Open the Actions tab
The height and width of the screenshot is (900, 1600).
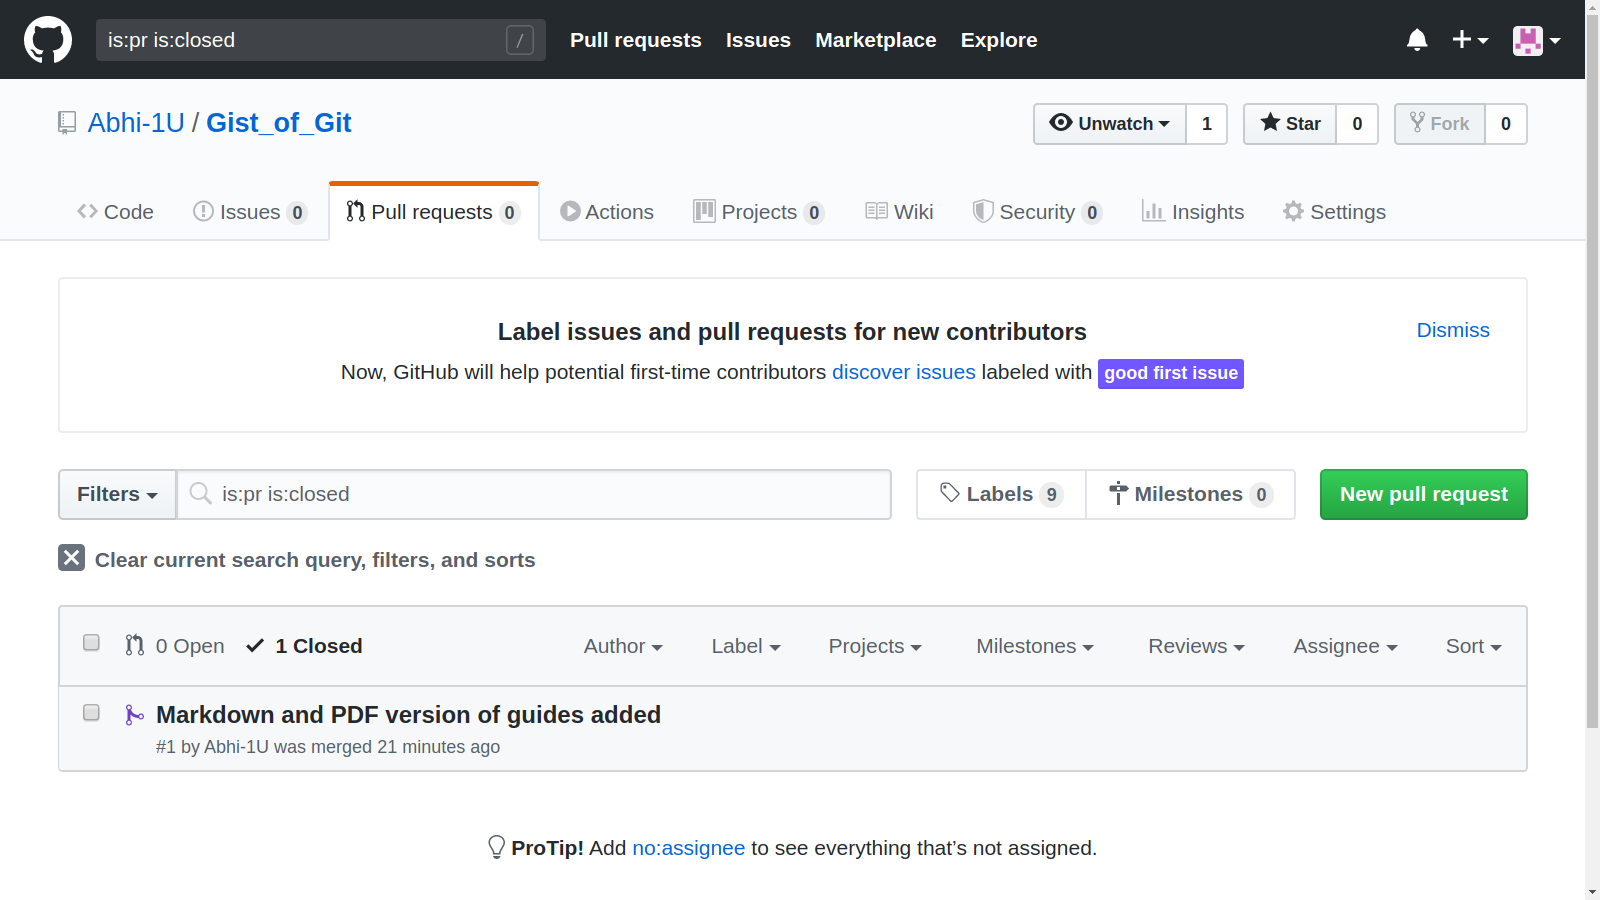coord(607,212)
